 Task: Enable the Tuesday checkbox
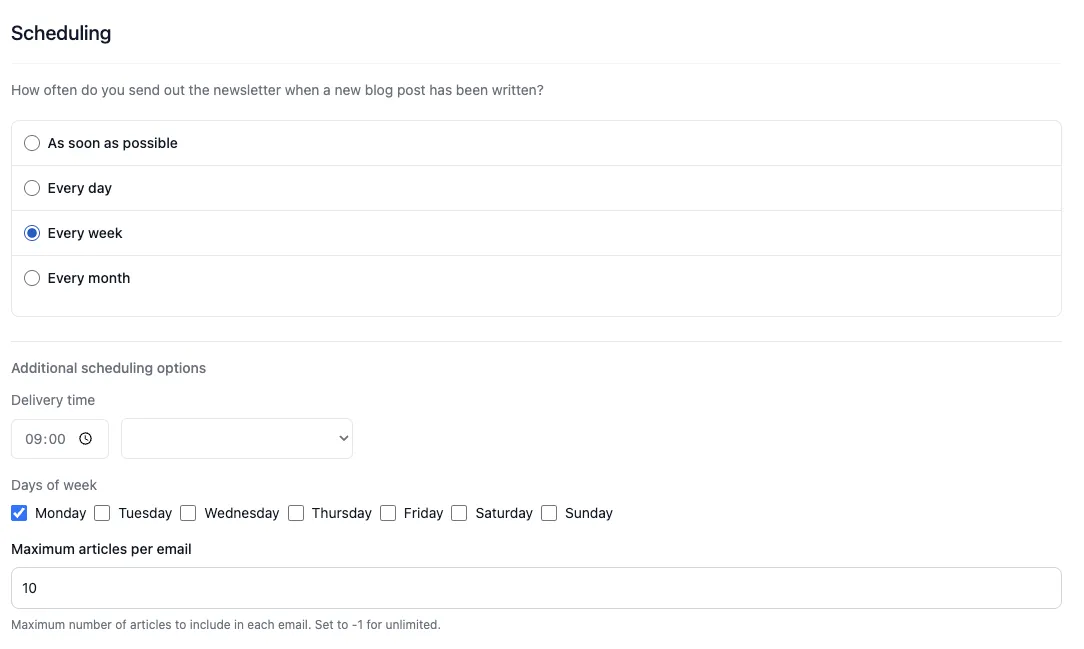point(102,513)
